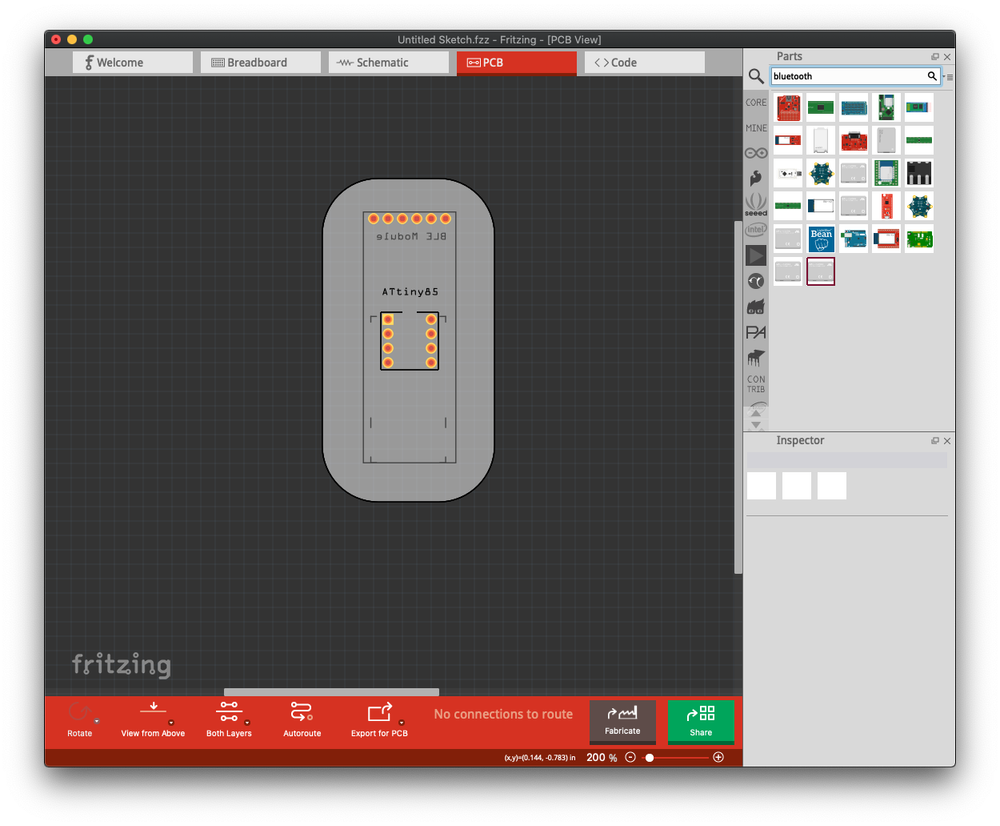
Task: Close the Inspector panel
Action: pyautogui.click(x=947, y=441)
